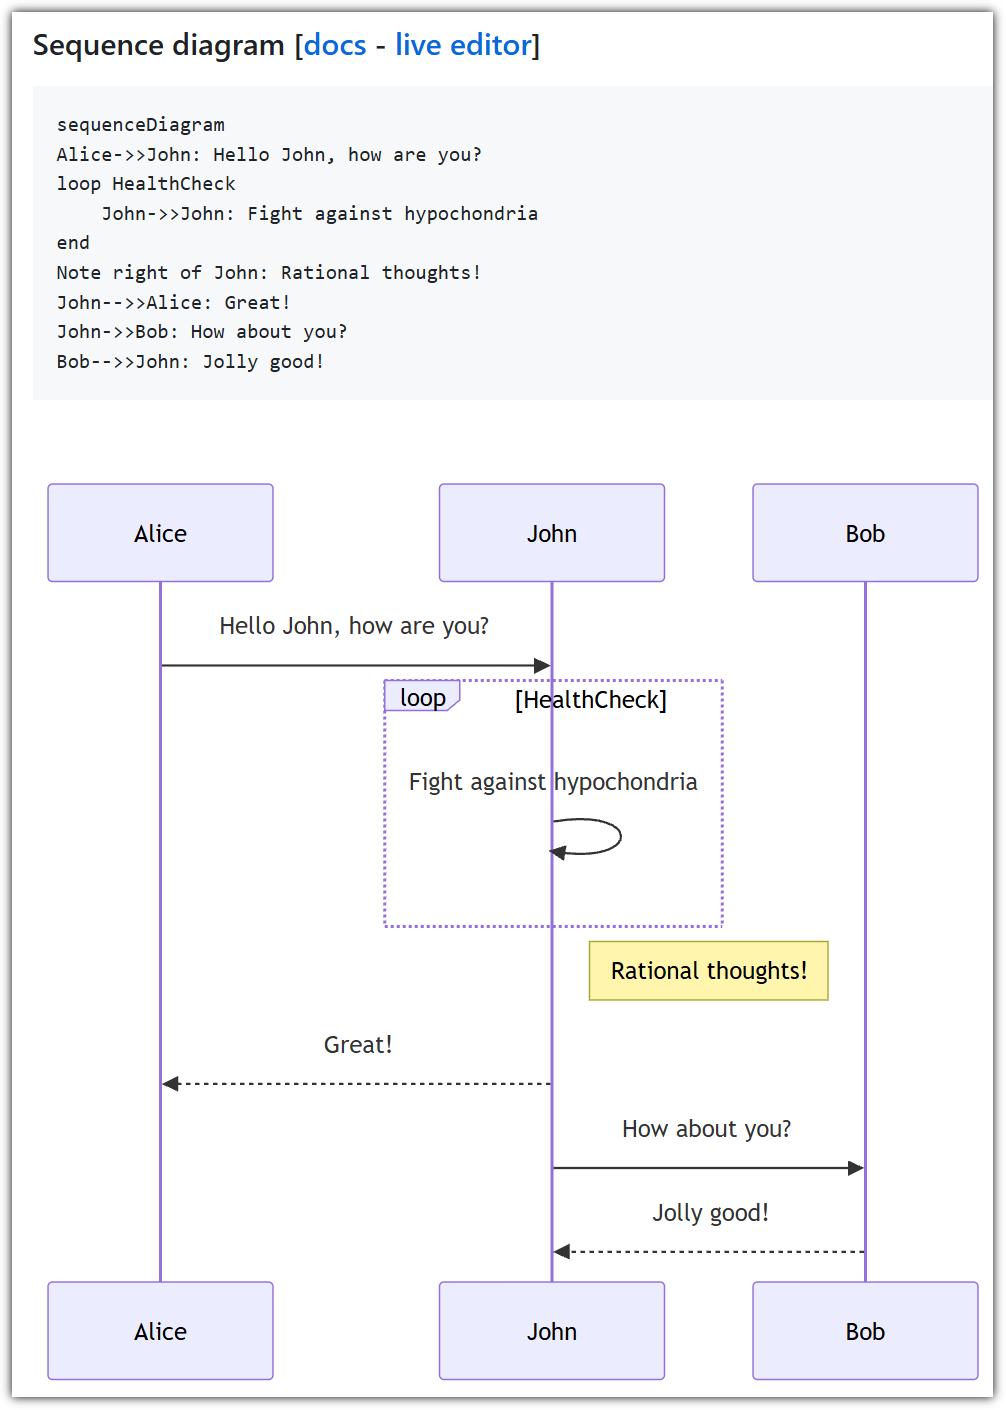This screenshot has width=1006, height=1410.
Task: Click the 'John->>Bob: How about you?' code line
Action: tap(202, 332)
